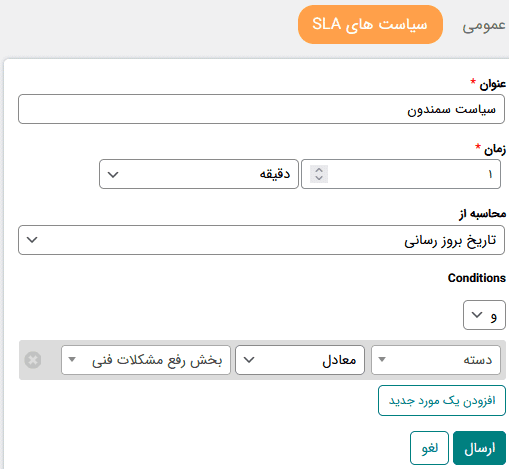Click the زمان number input field
The width and height of the screenshot is (510, 469).
coord(401,174)
